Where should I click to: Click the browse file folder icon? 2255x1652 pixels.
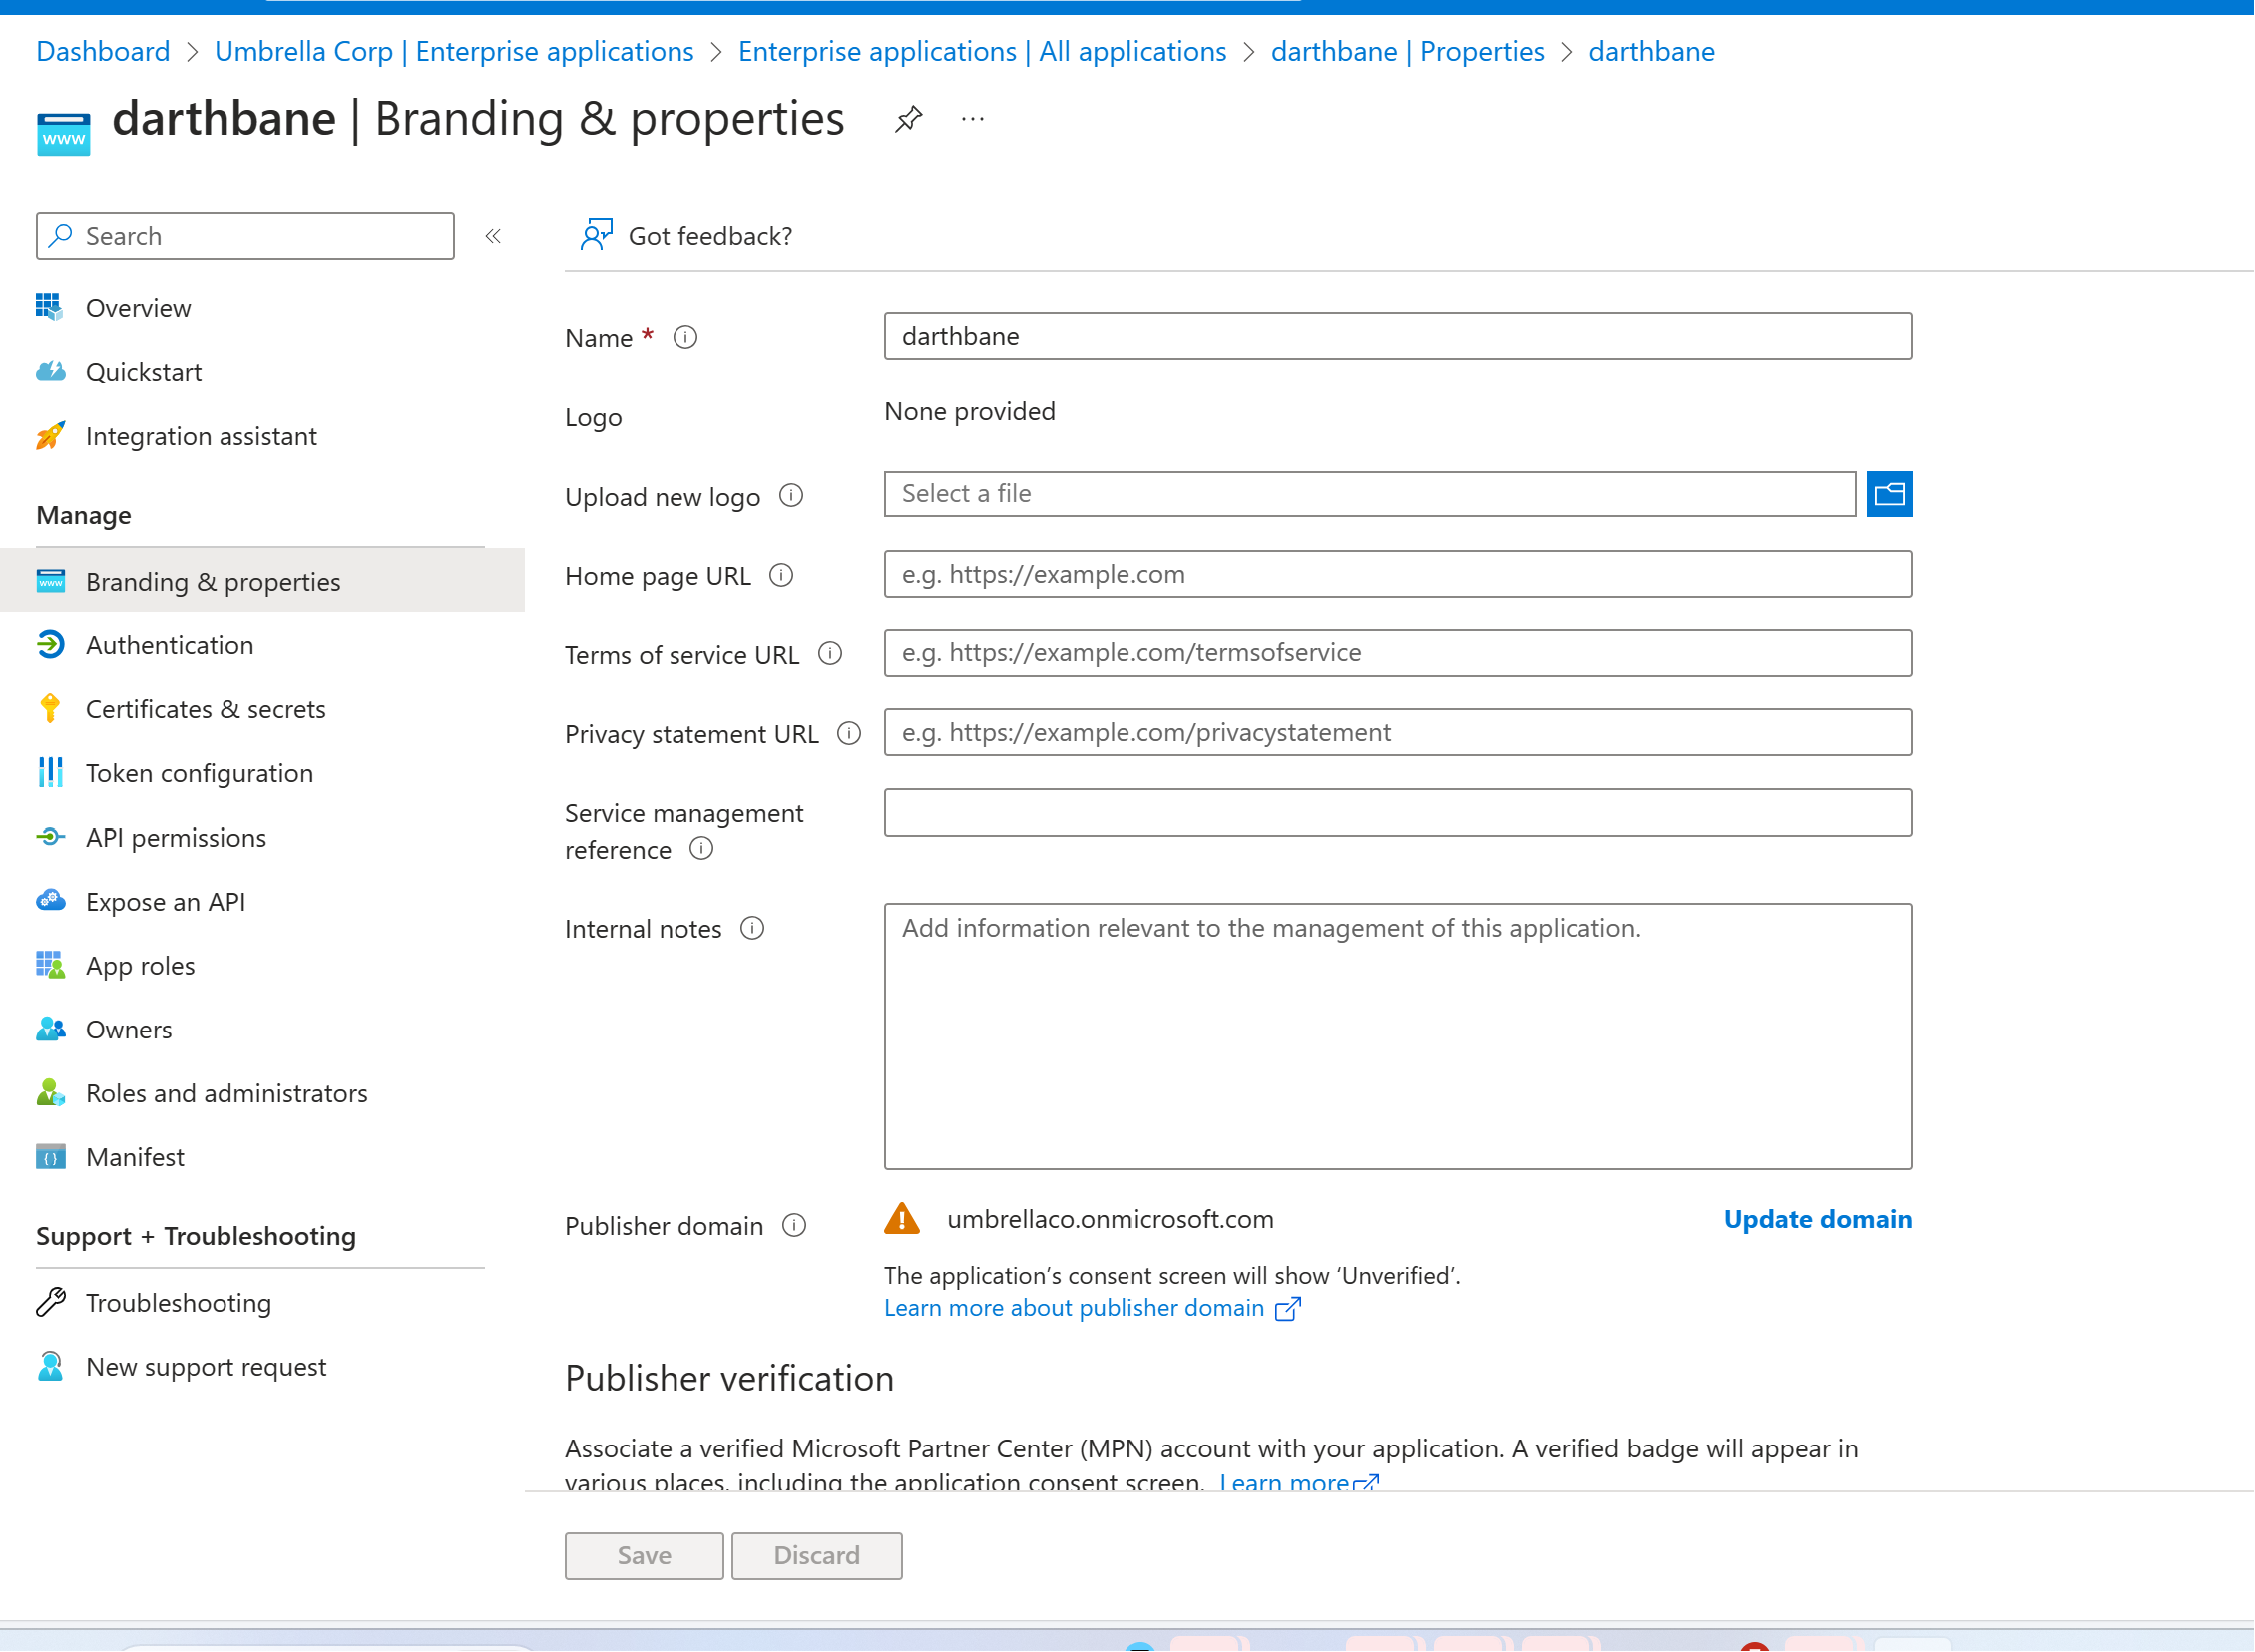[x=1888, y=494]
